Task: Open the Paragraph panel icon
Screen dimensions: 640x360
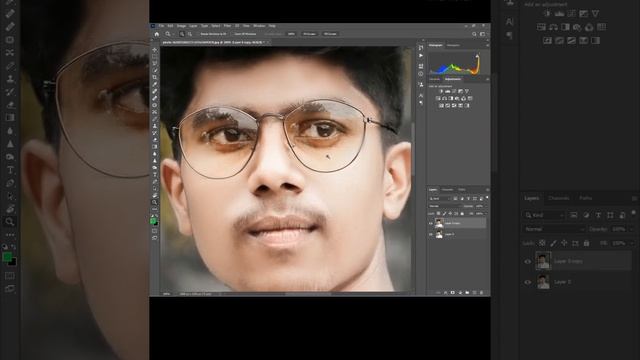Action: tap(421, 103)
